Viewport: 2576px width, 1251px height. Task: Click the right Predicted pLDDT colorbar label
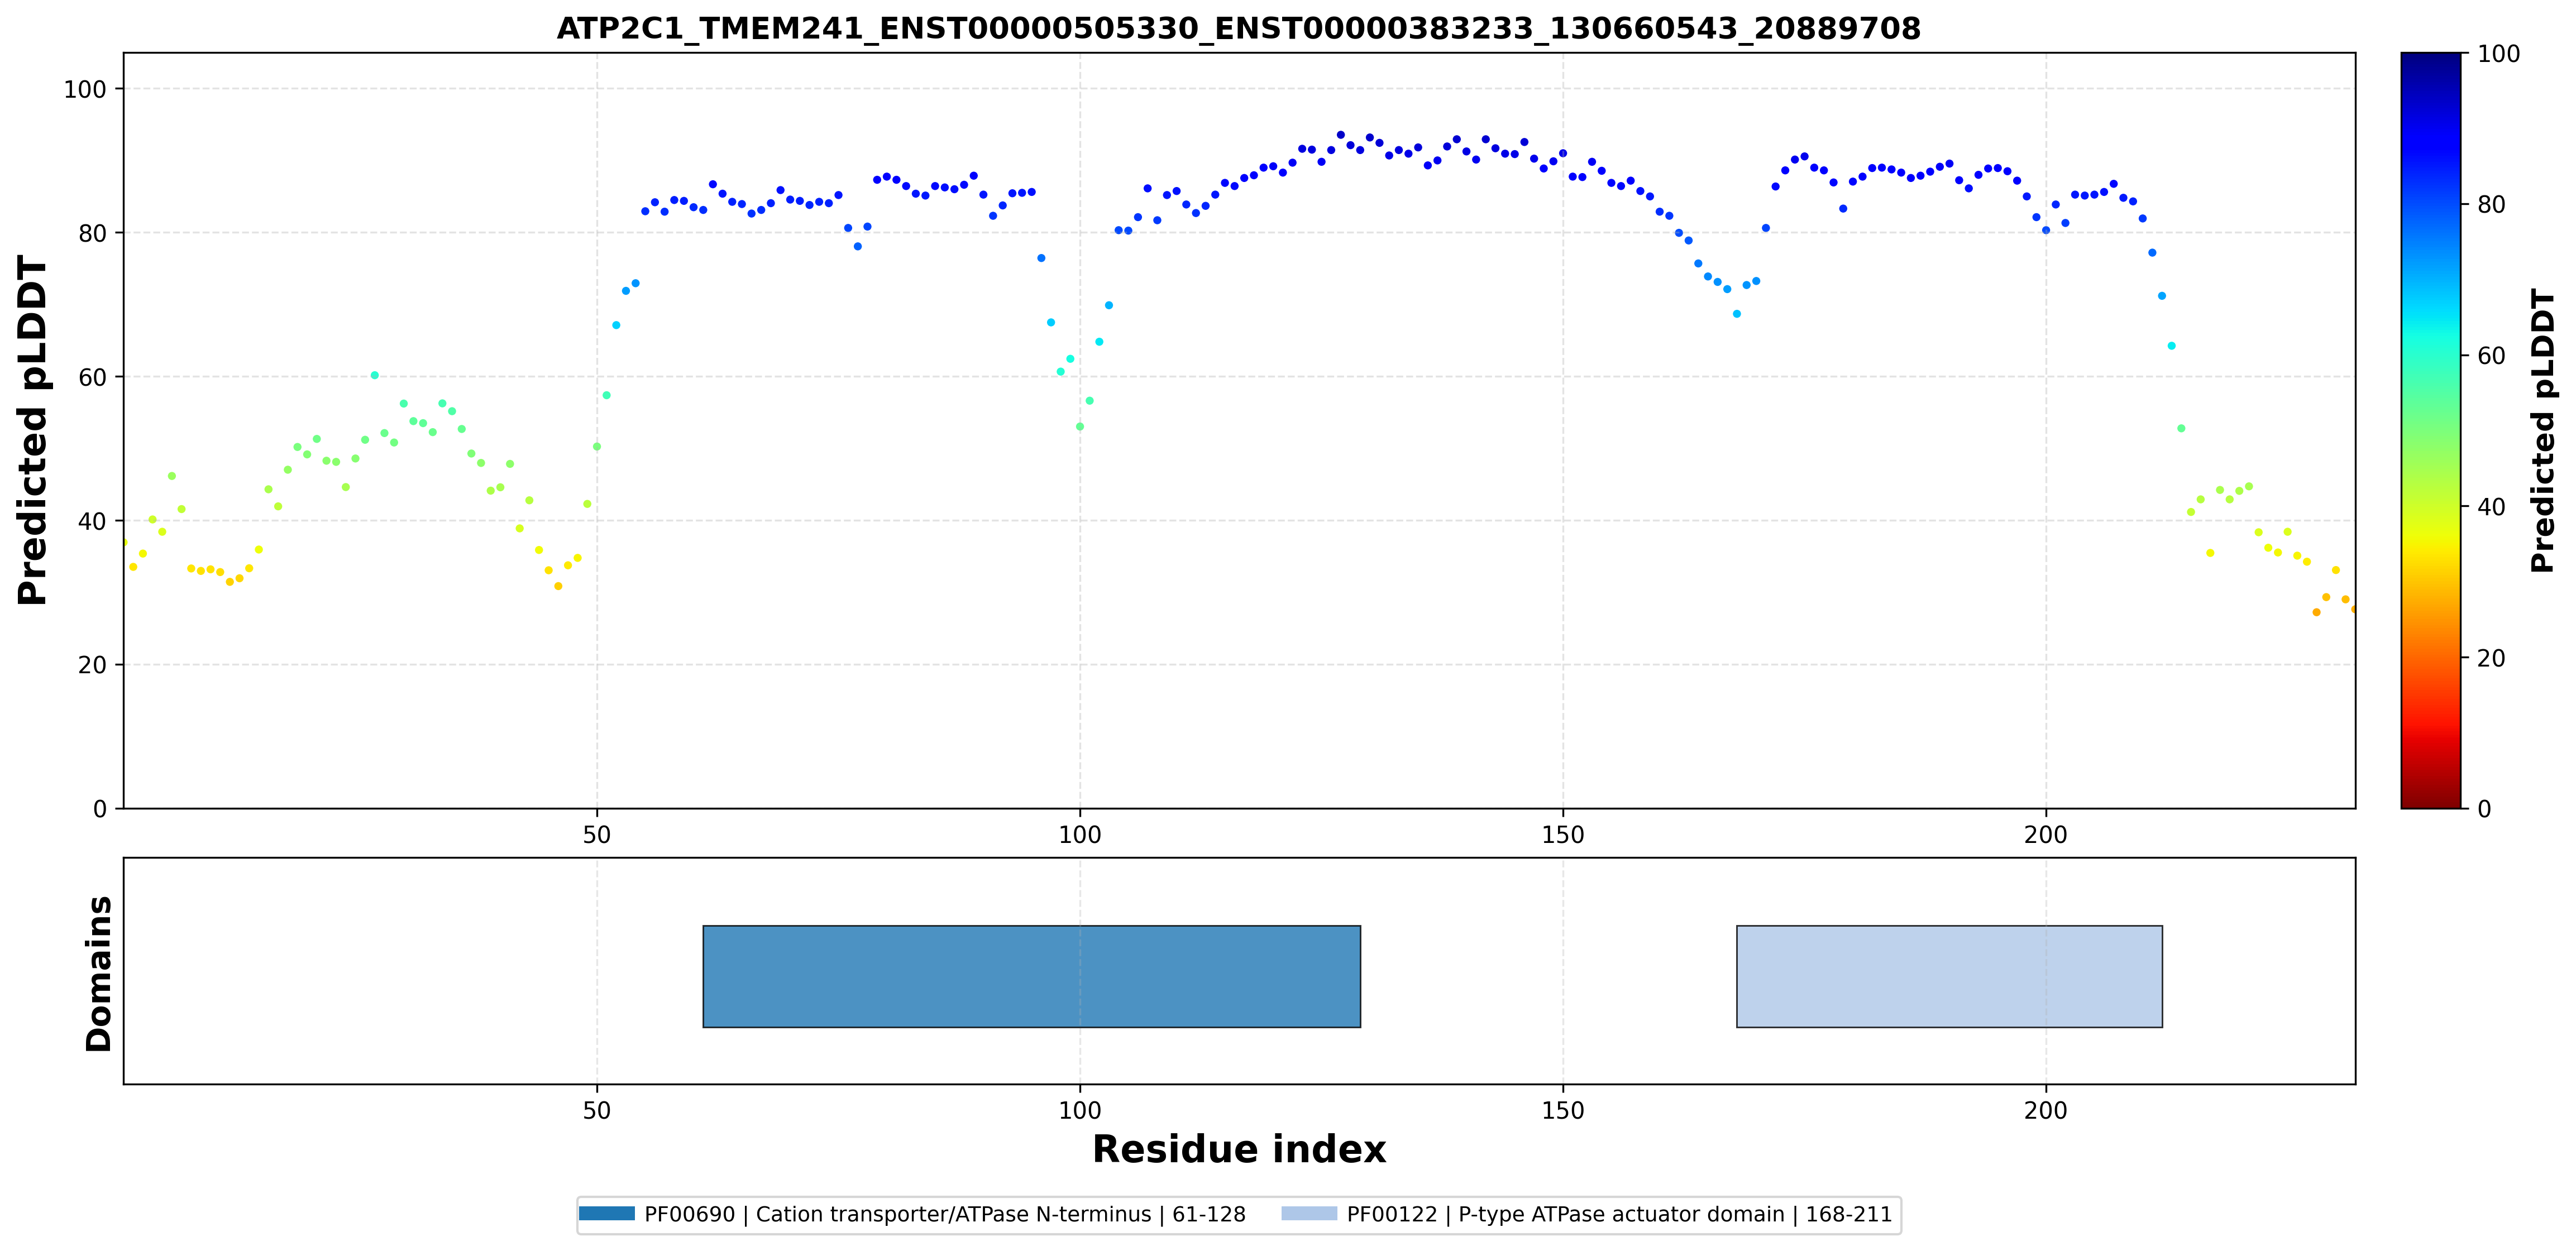click(2541, 431)
